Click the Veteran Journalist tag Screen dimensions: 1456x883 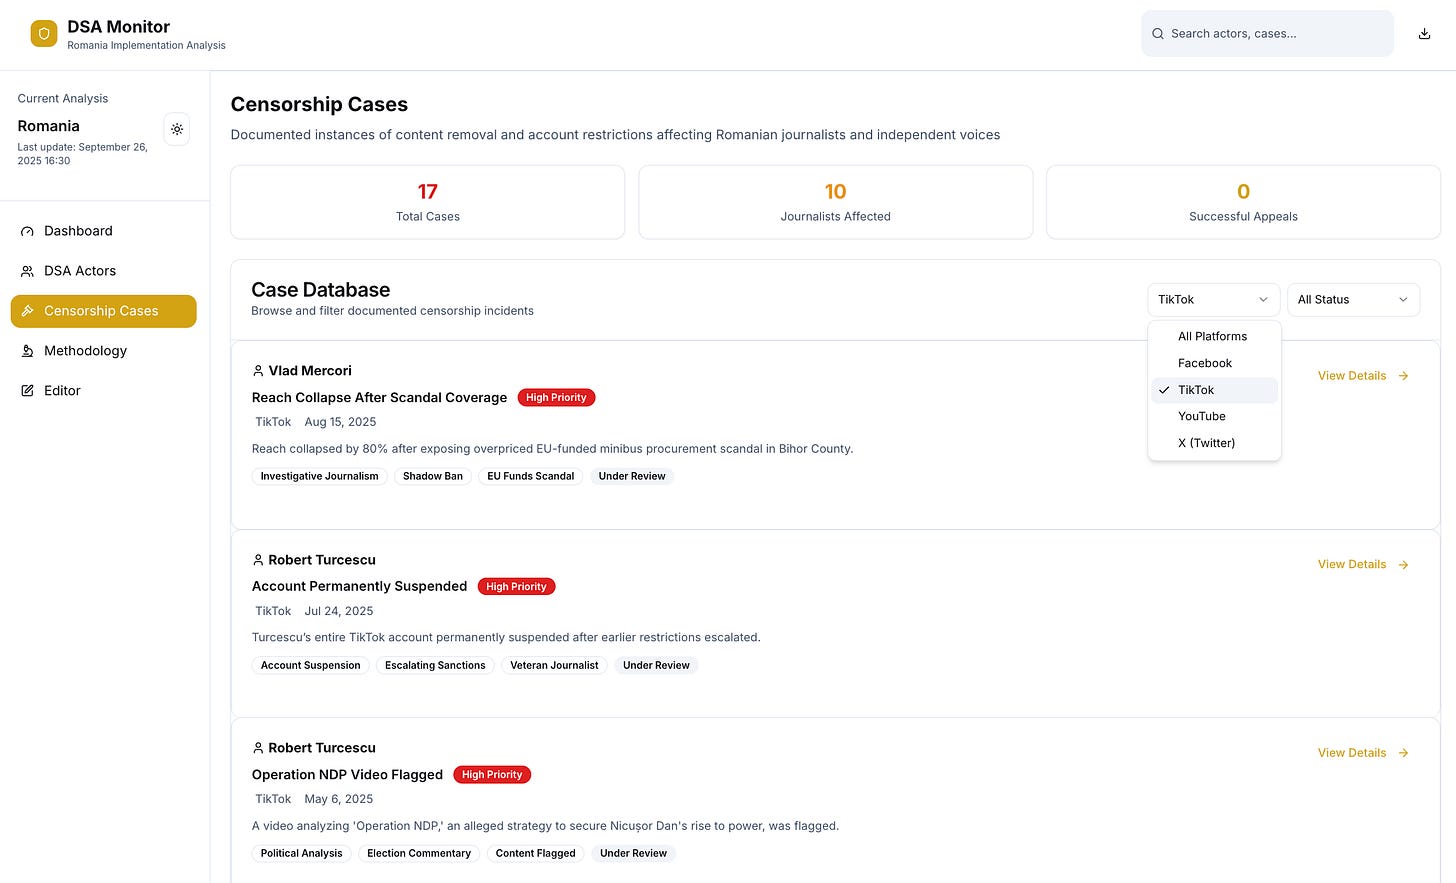coord(554,666)
